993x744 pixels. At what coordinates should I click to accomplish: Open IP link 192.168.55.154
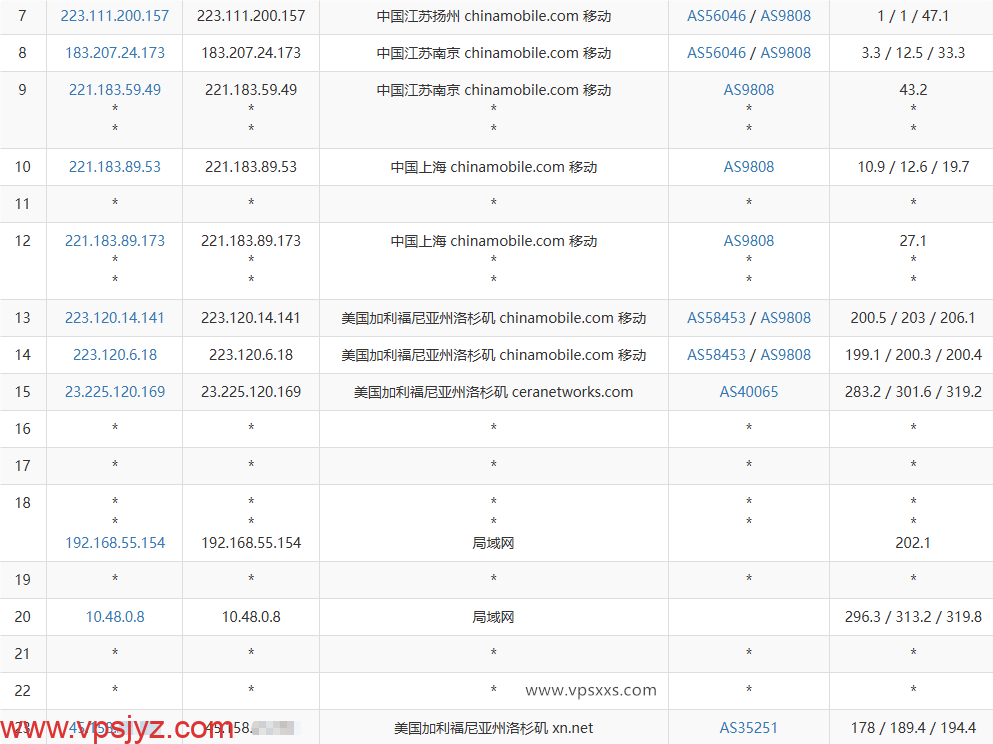pyautogui.click(x=115, y=543)
